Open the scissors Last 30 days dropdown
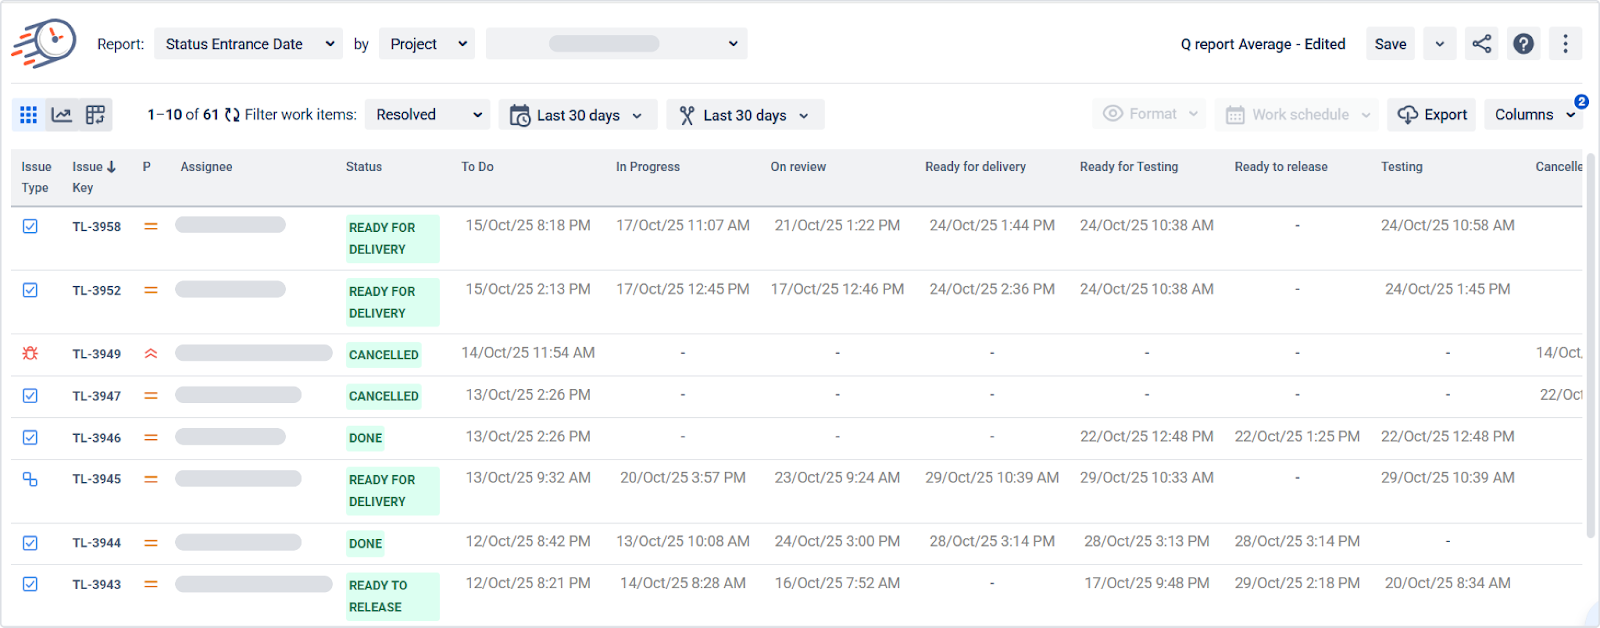 tap(745, 115)
